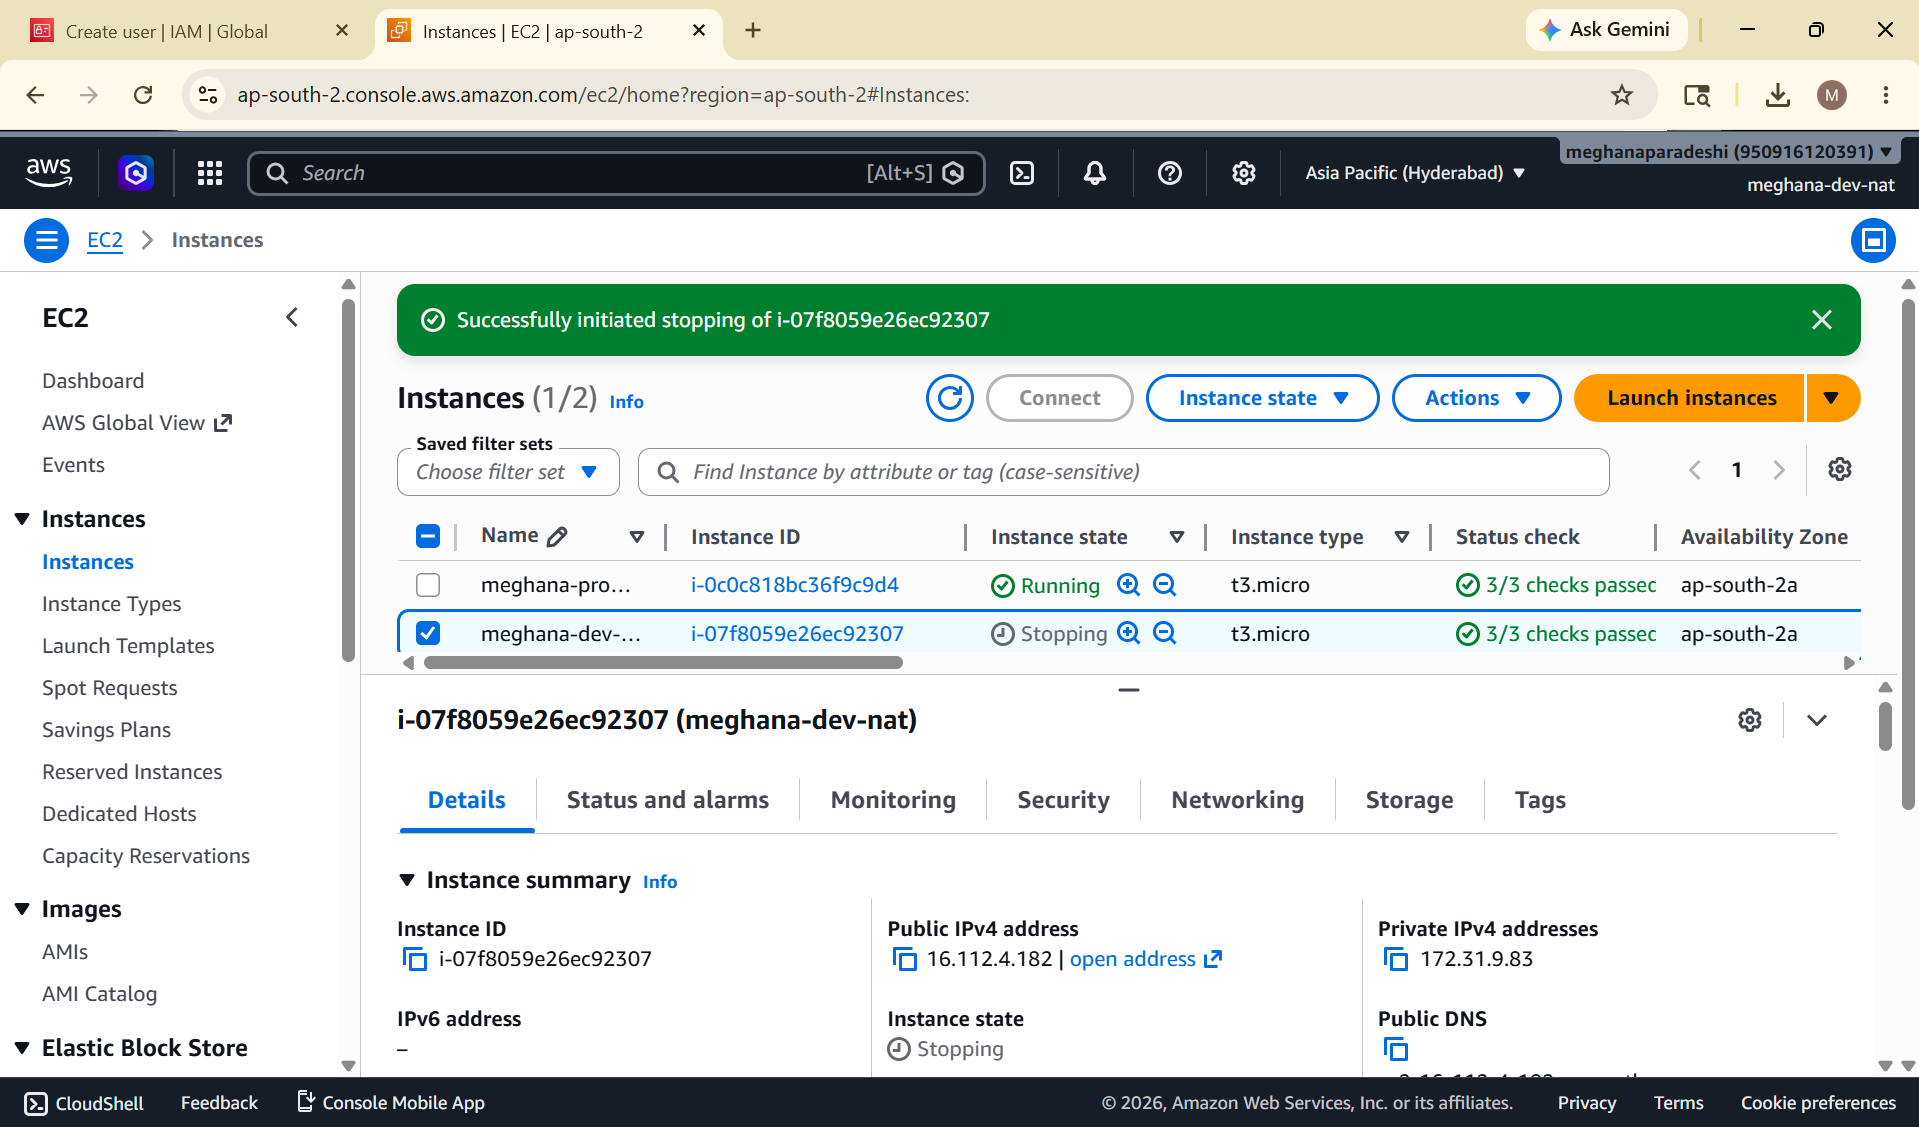
Task: Open the open address link
Action: click(x=1145, y=959)
